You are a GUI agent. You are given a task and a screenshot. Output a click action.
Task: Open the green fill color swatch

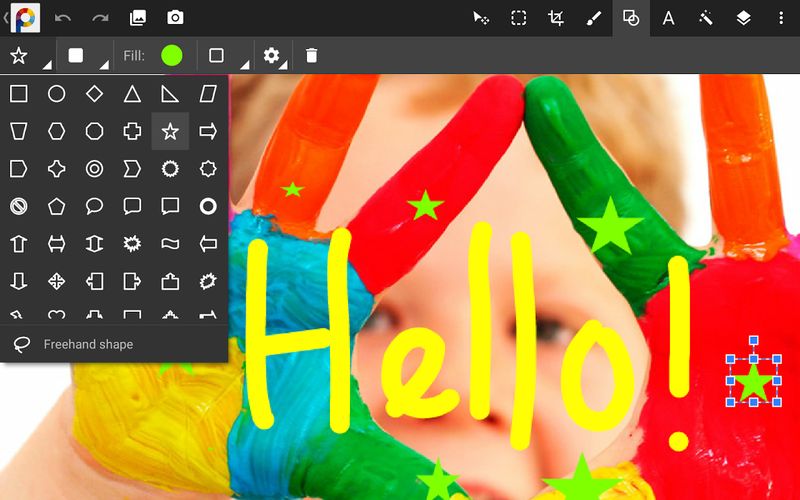click(x=171, y=55)
